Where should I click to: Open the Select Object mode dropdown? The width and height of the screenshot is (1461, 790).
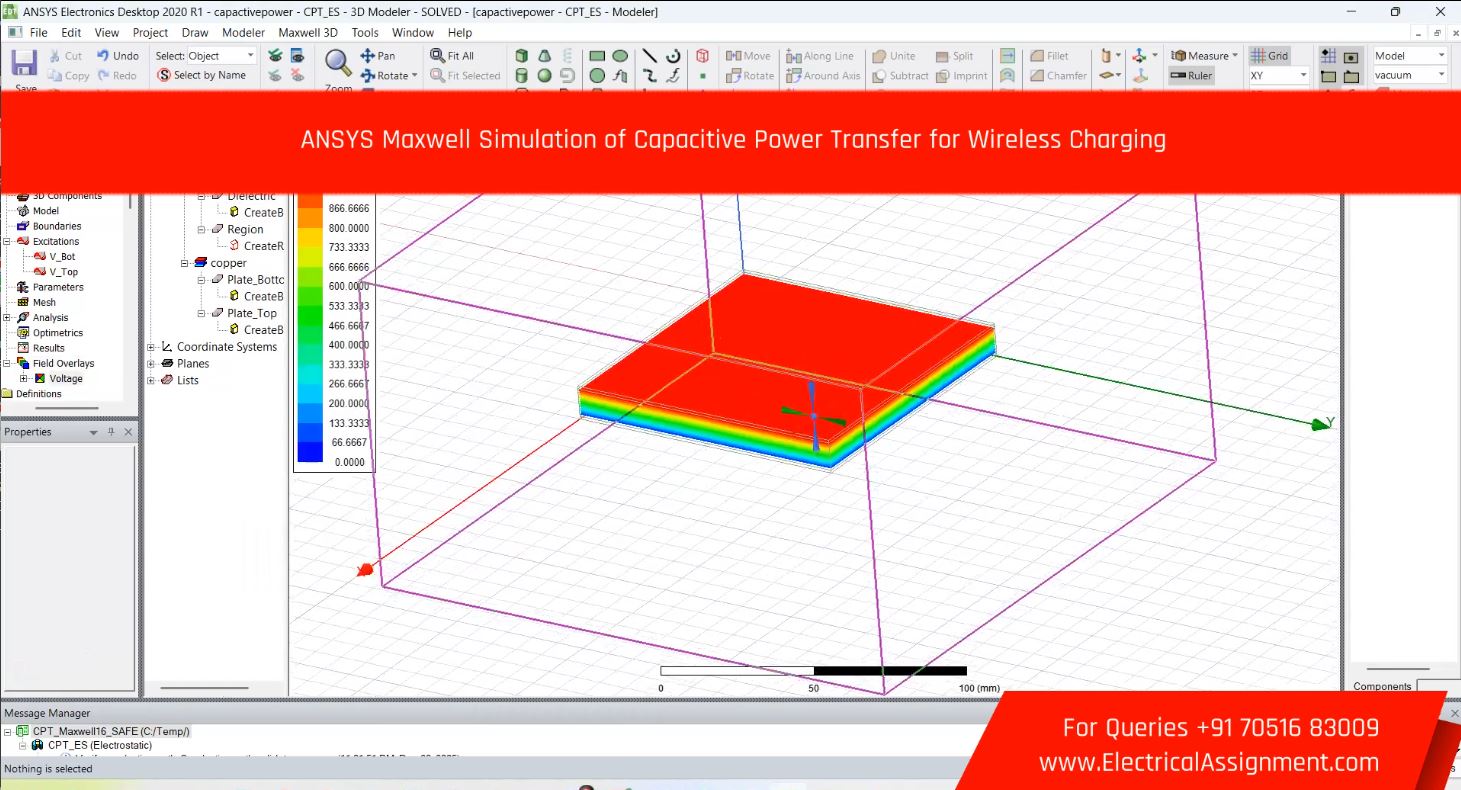click(250, 56)
